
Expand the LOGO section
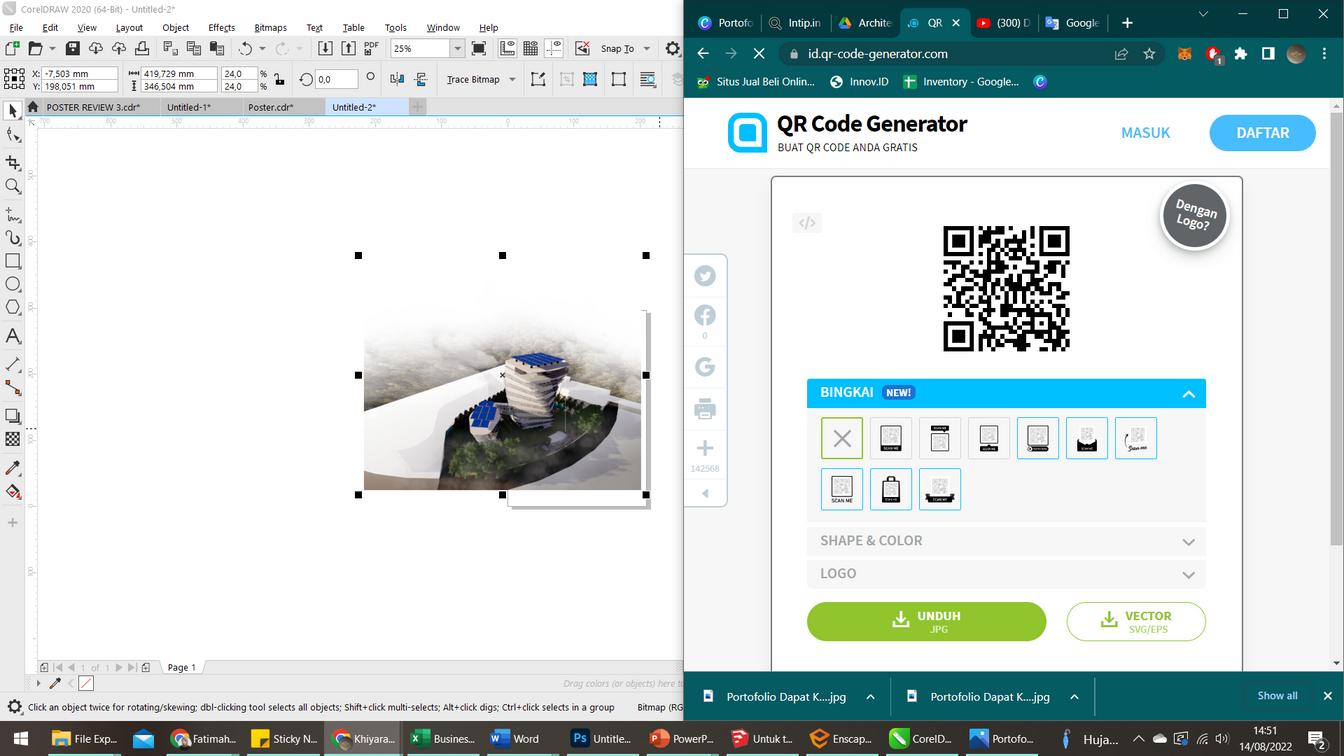pos(1006,574)
